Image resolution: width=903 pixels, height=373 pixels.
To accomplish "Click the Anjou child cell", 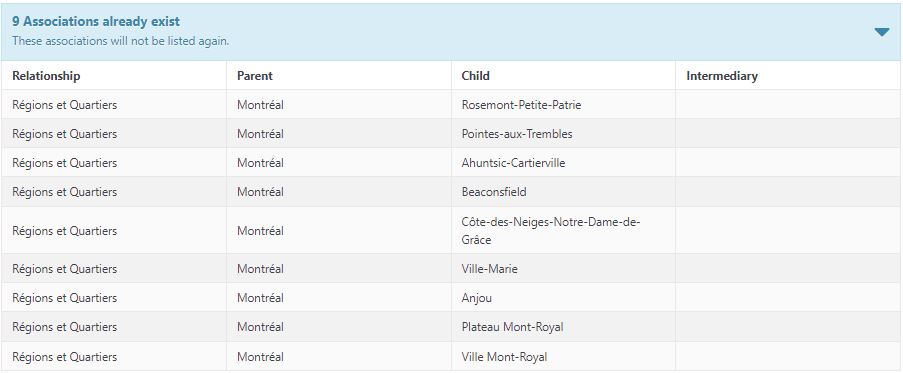I will (x=563, y=298).
